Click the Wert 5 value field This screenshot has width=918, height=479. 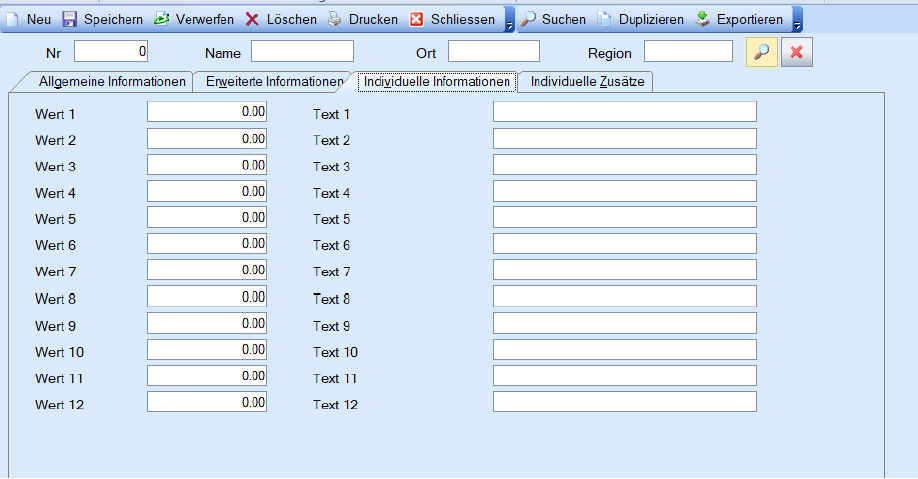207,217
